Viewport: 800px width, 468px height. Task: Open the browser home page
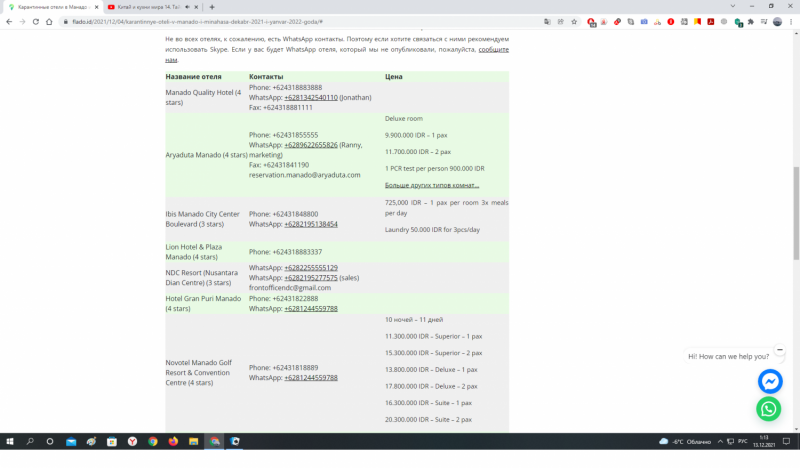49,22
